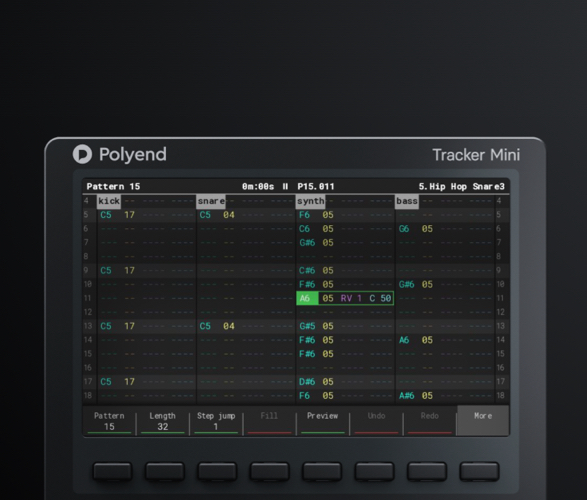Image resolution: width=587 pixels, height=500 pixels.
Task: Select the Pattern 15 bottom menu item
Action: pos(109,421)
